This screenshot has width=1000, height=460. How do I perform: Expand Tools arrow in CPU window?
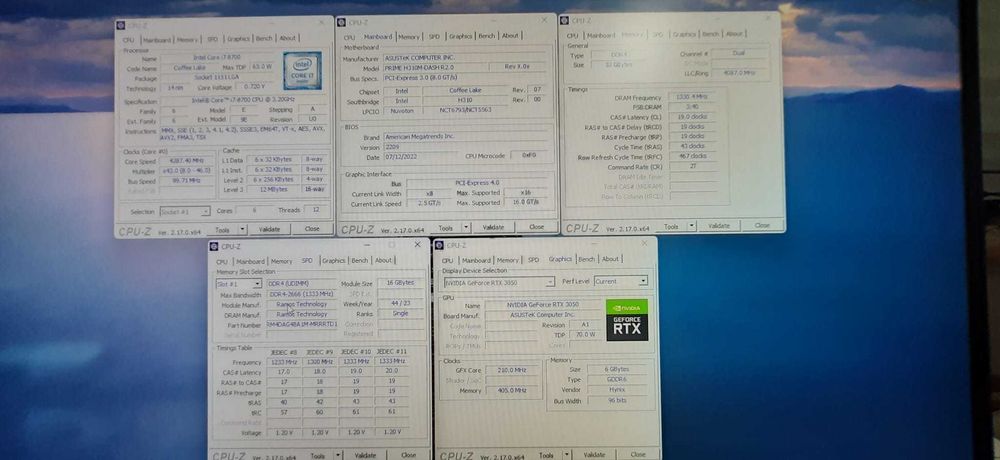coord(242,229)
